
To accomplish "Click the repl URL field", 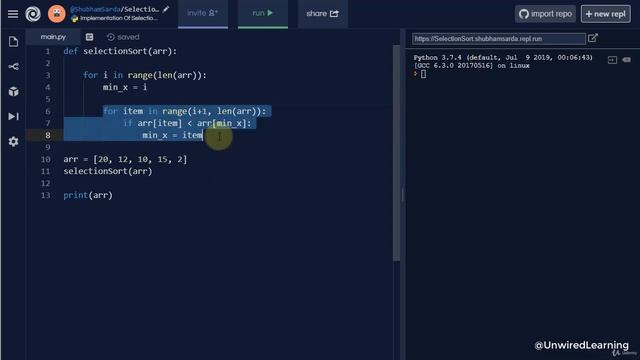I will point(499,39).
